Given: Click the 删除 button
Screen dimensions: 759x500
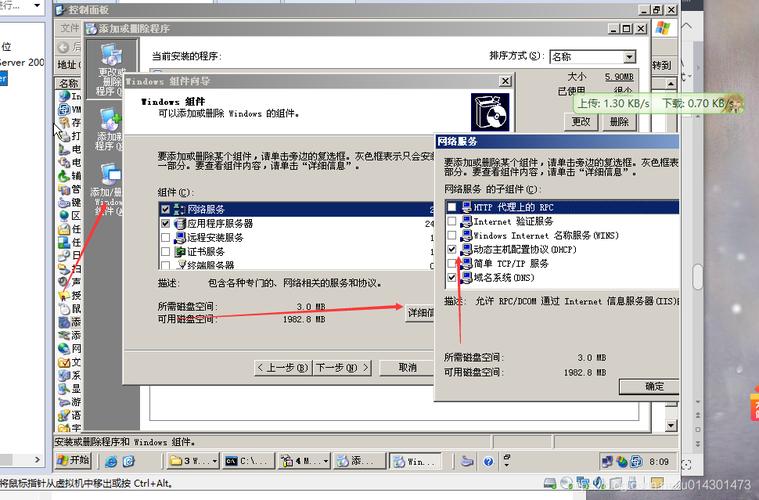Looking at the screenshot, I should (619, 121).
